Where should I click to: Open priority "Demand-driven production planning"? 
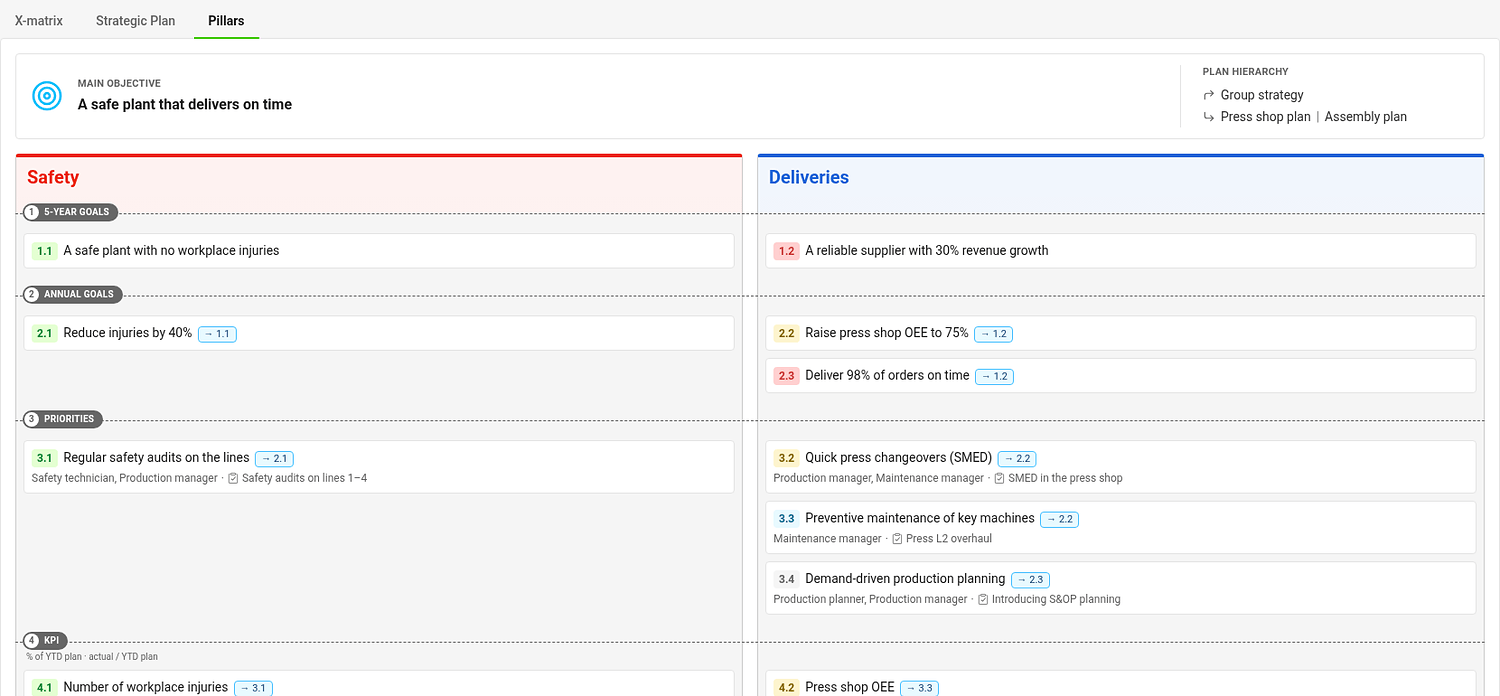coord(1121,588)
